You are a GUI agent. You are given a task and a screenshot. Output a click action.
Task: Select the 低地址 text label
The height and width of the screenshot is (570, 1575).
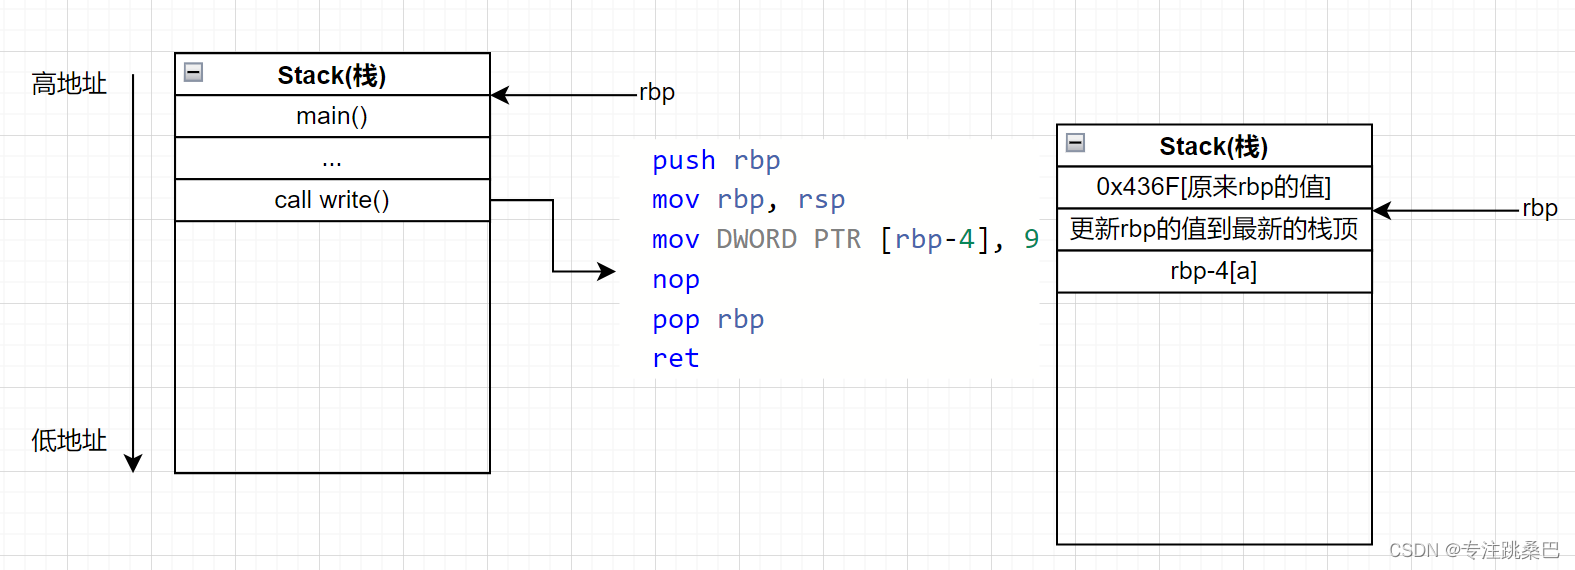69,441
